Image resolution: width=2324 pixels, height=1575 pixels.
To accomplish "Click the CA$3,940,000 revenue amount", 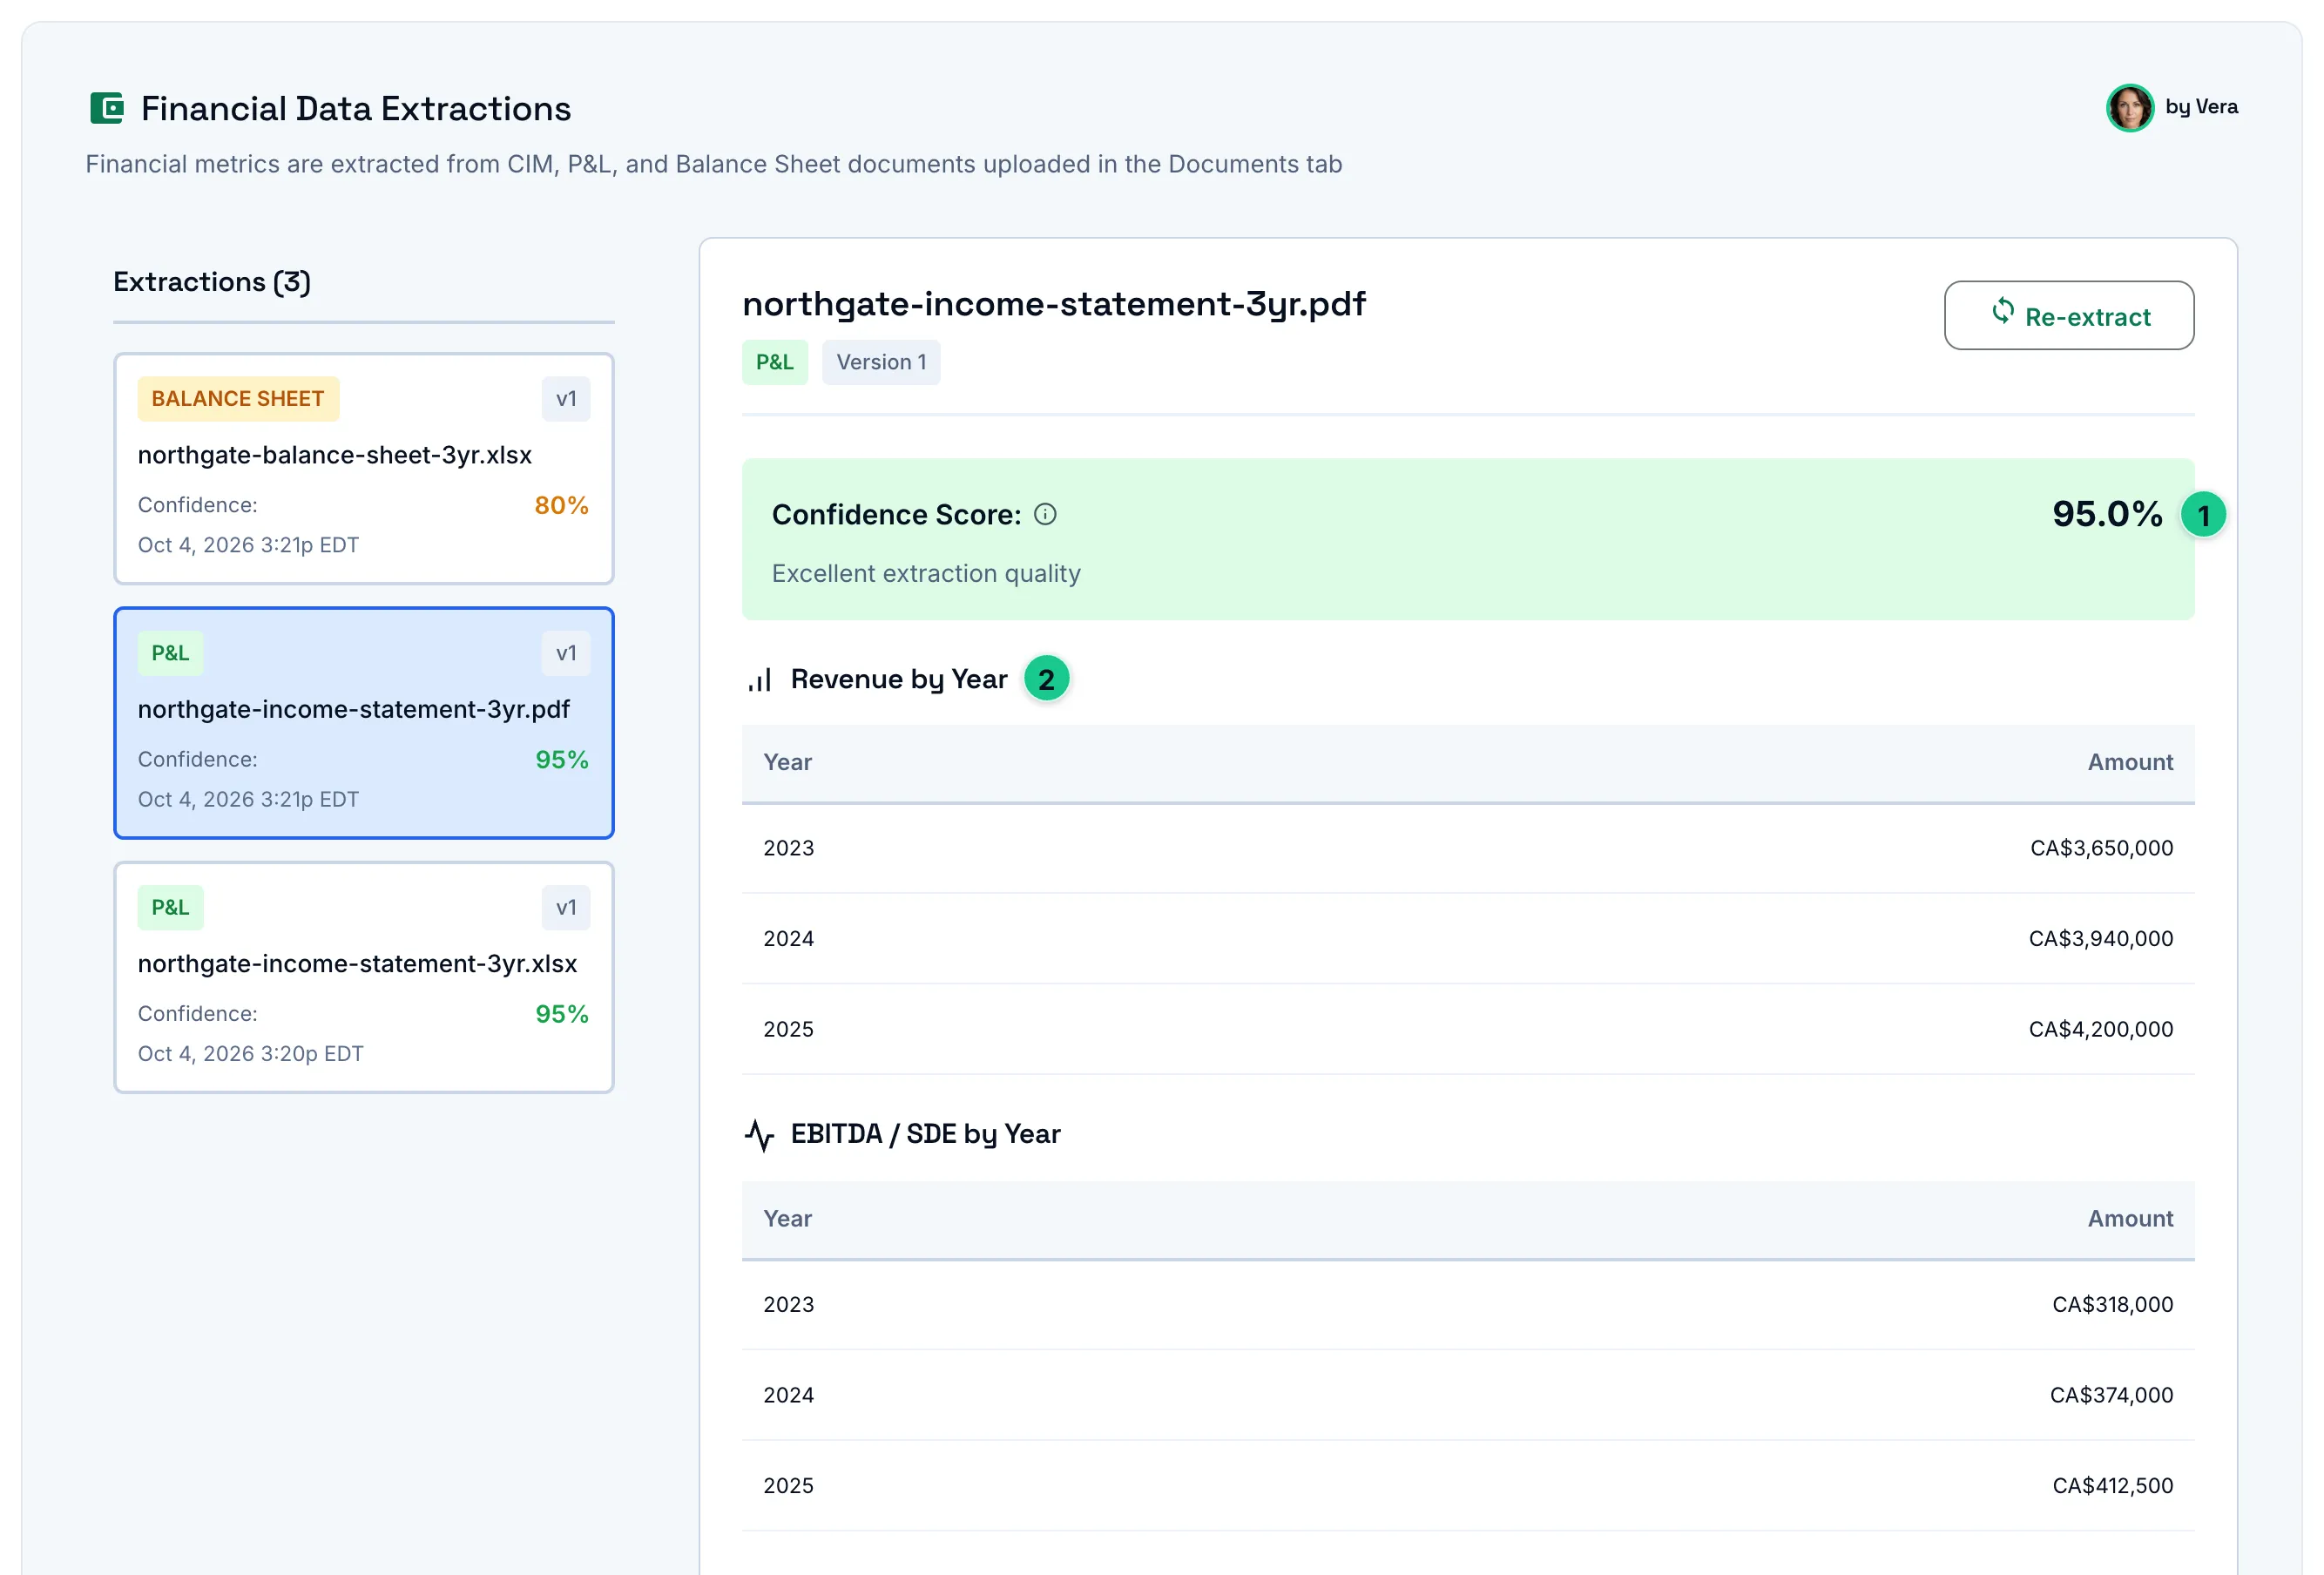I will click(x=2100, y=939).
